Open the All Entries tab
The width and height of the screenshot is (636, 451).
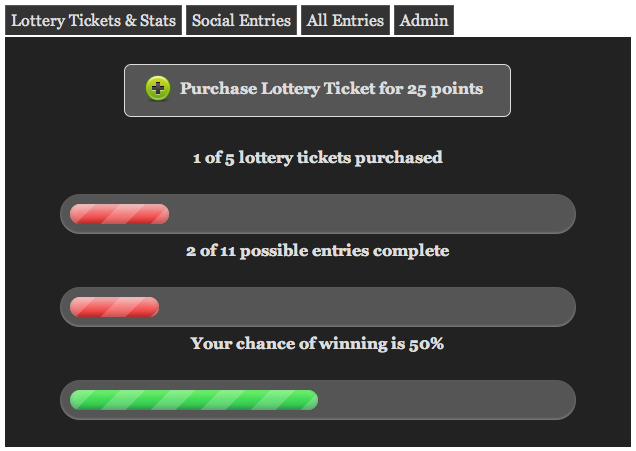pyautogui.click(x=345, y=20)
